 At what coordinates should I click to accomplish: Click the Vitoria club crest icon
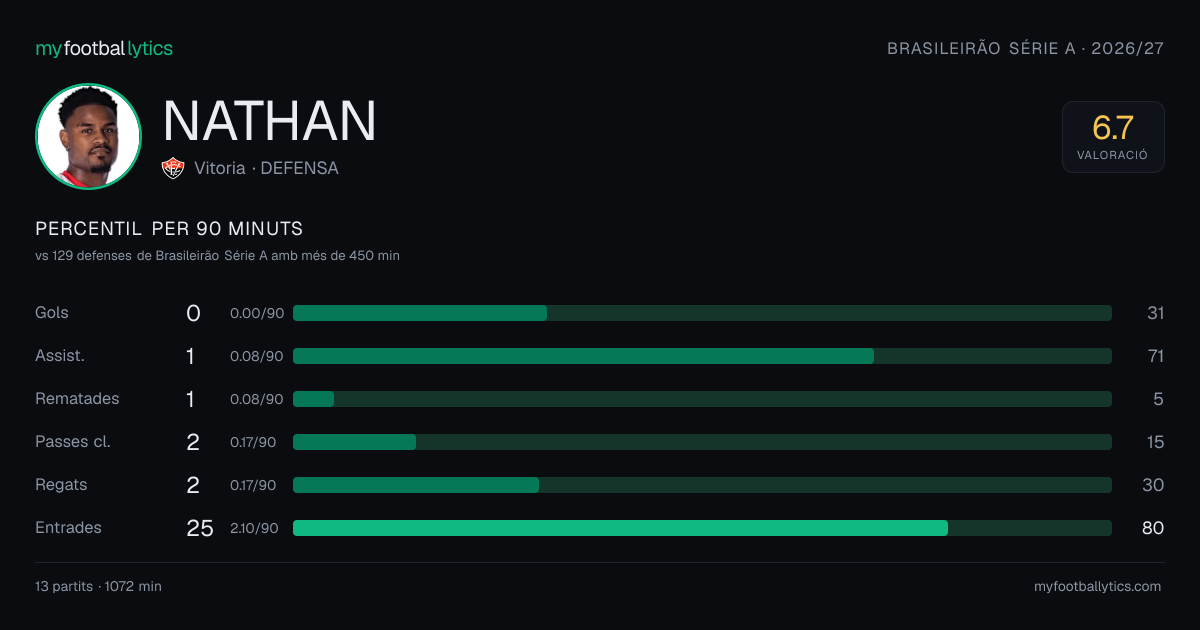[173, 168]
